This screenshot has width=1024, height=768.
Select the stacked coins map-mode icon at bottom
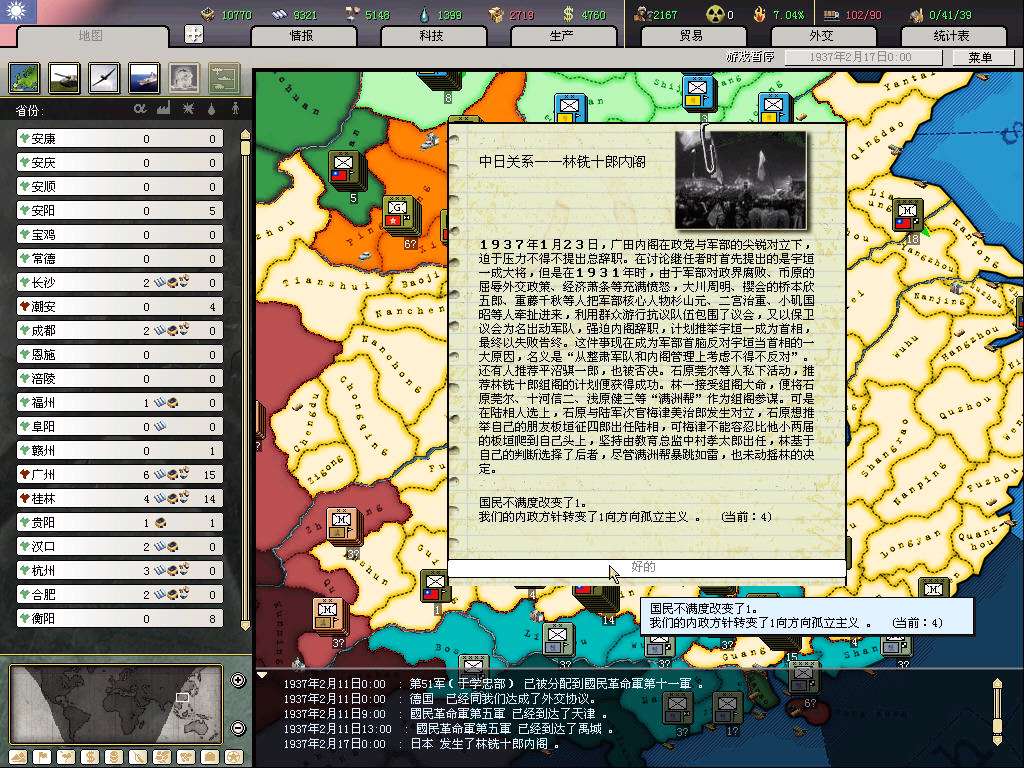114,758
